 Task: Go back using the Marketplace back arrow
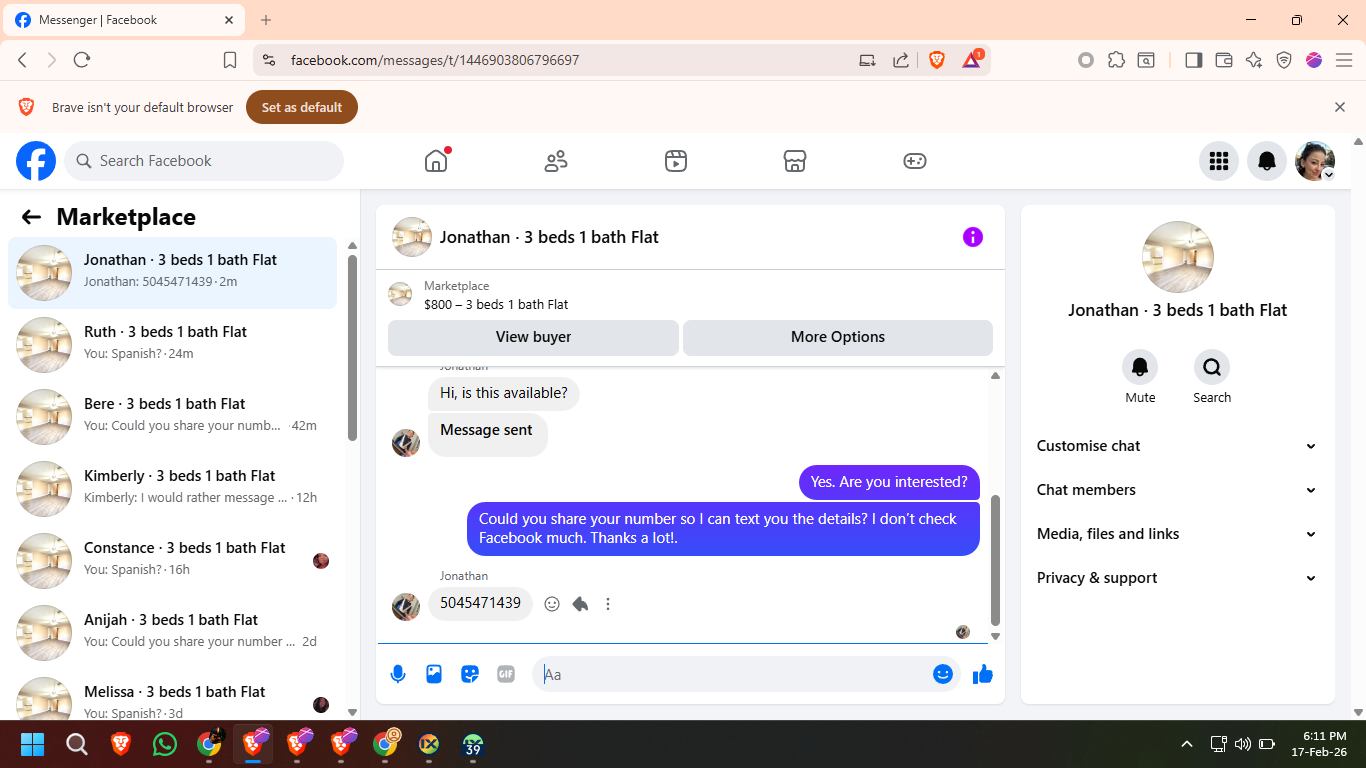pyautogui.click(x=31, y=217)
